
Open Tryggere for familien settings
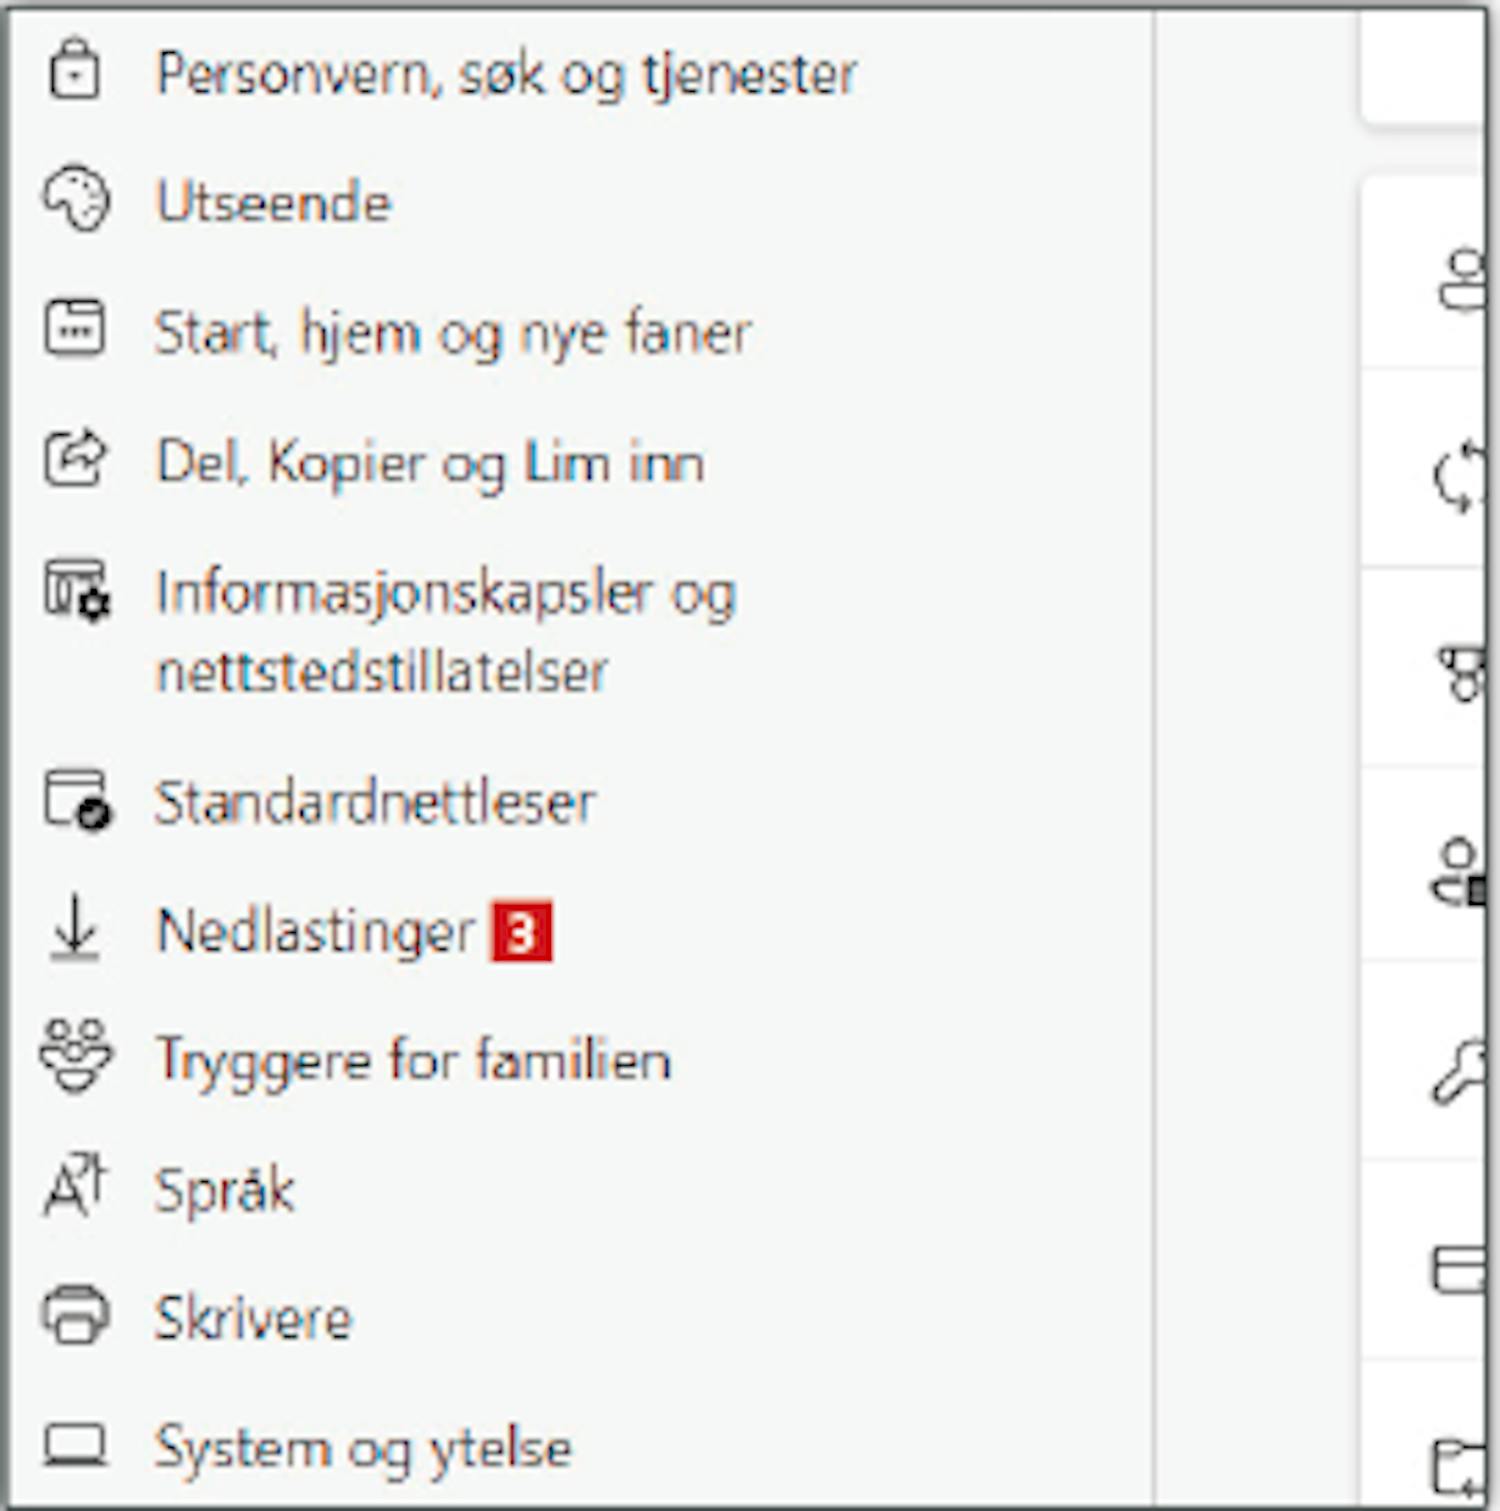[414, 1061]
